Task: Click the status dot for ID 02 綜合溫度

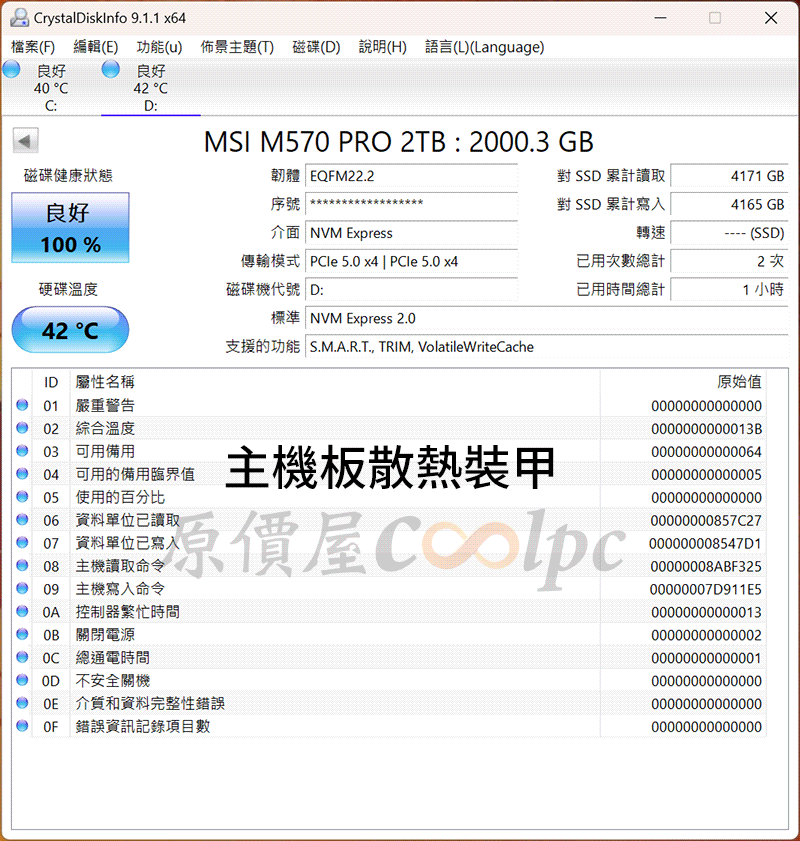Action: (22, 428)
